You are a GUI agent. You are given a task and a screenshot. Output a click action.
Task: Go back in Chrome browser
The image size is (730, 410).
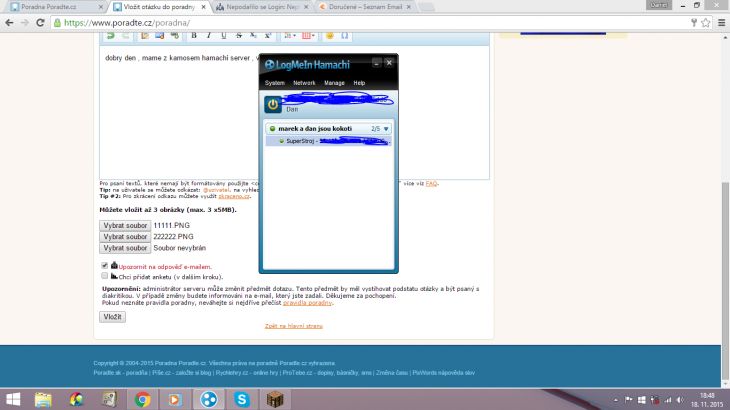(9, 22)
